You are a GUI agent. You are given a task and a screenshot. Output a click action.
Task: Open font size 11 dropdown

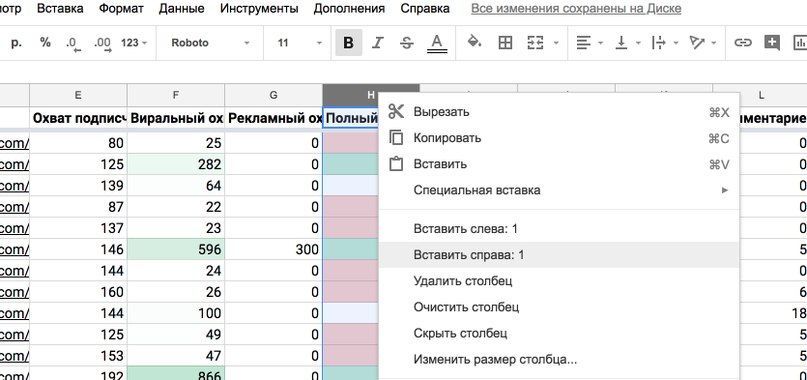tap(299, 43)
